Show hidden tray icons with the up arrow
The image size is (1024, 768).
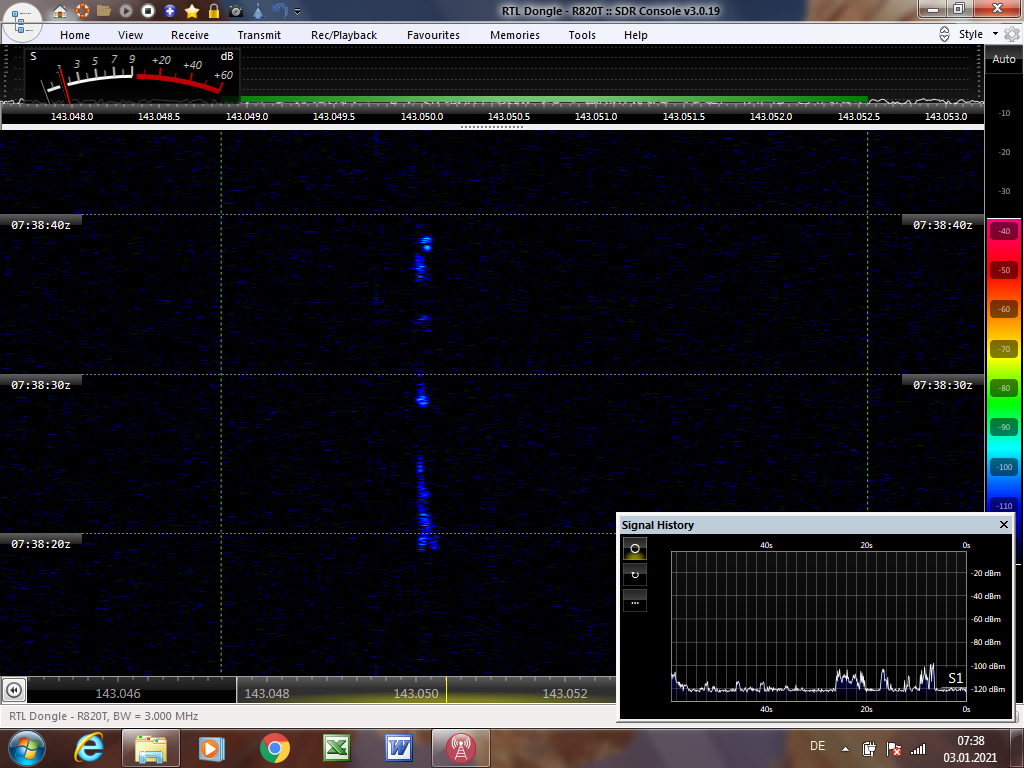845,749
